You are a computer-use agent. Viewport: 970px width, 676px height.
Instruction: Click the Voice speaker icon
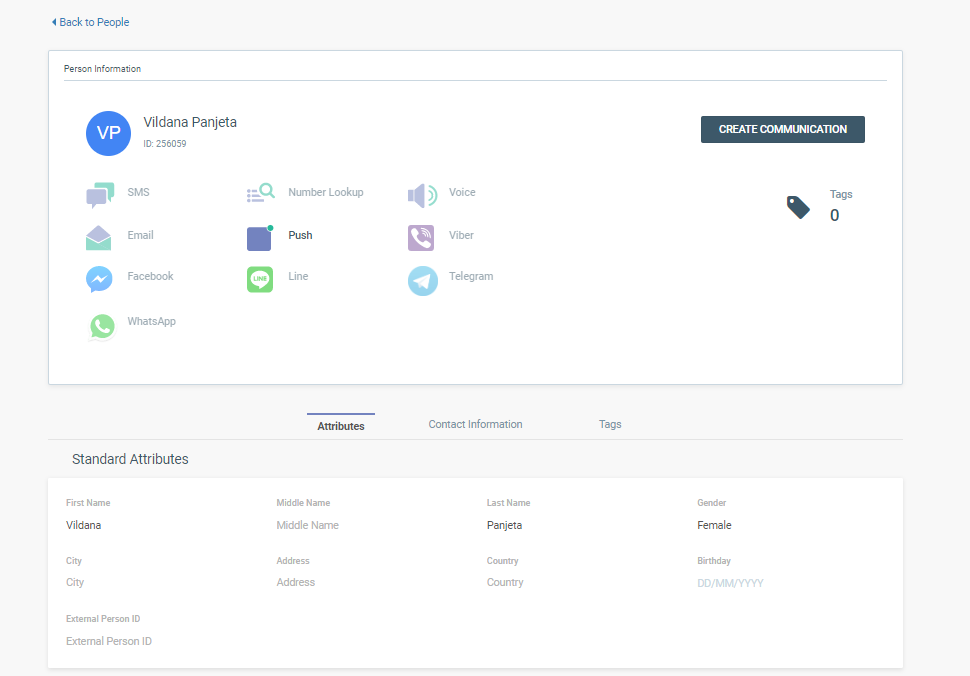[x=422, y=195]
